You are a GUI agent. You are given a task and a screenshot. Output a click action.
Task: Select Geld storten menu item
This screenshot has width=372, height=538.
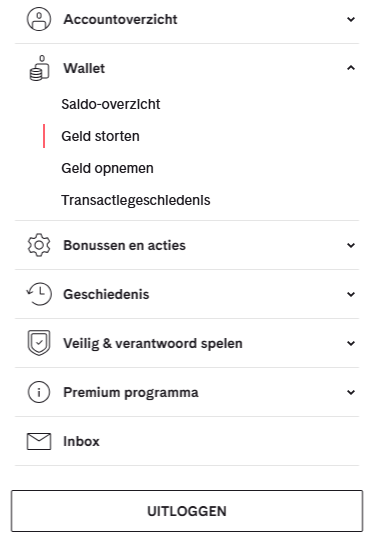point(100,136)
